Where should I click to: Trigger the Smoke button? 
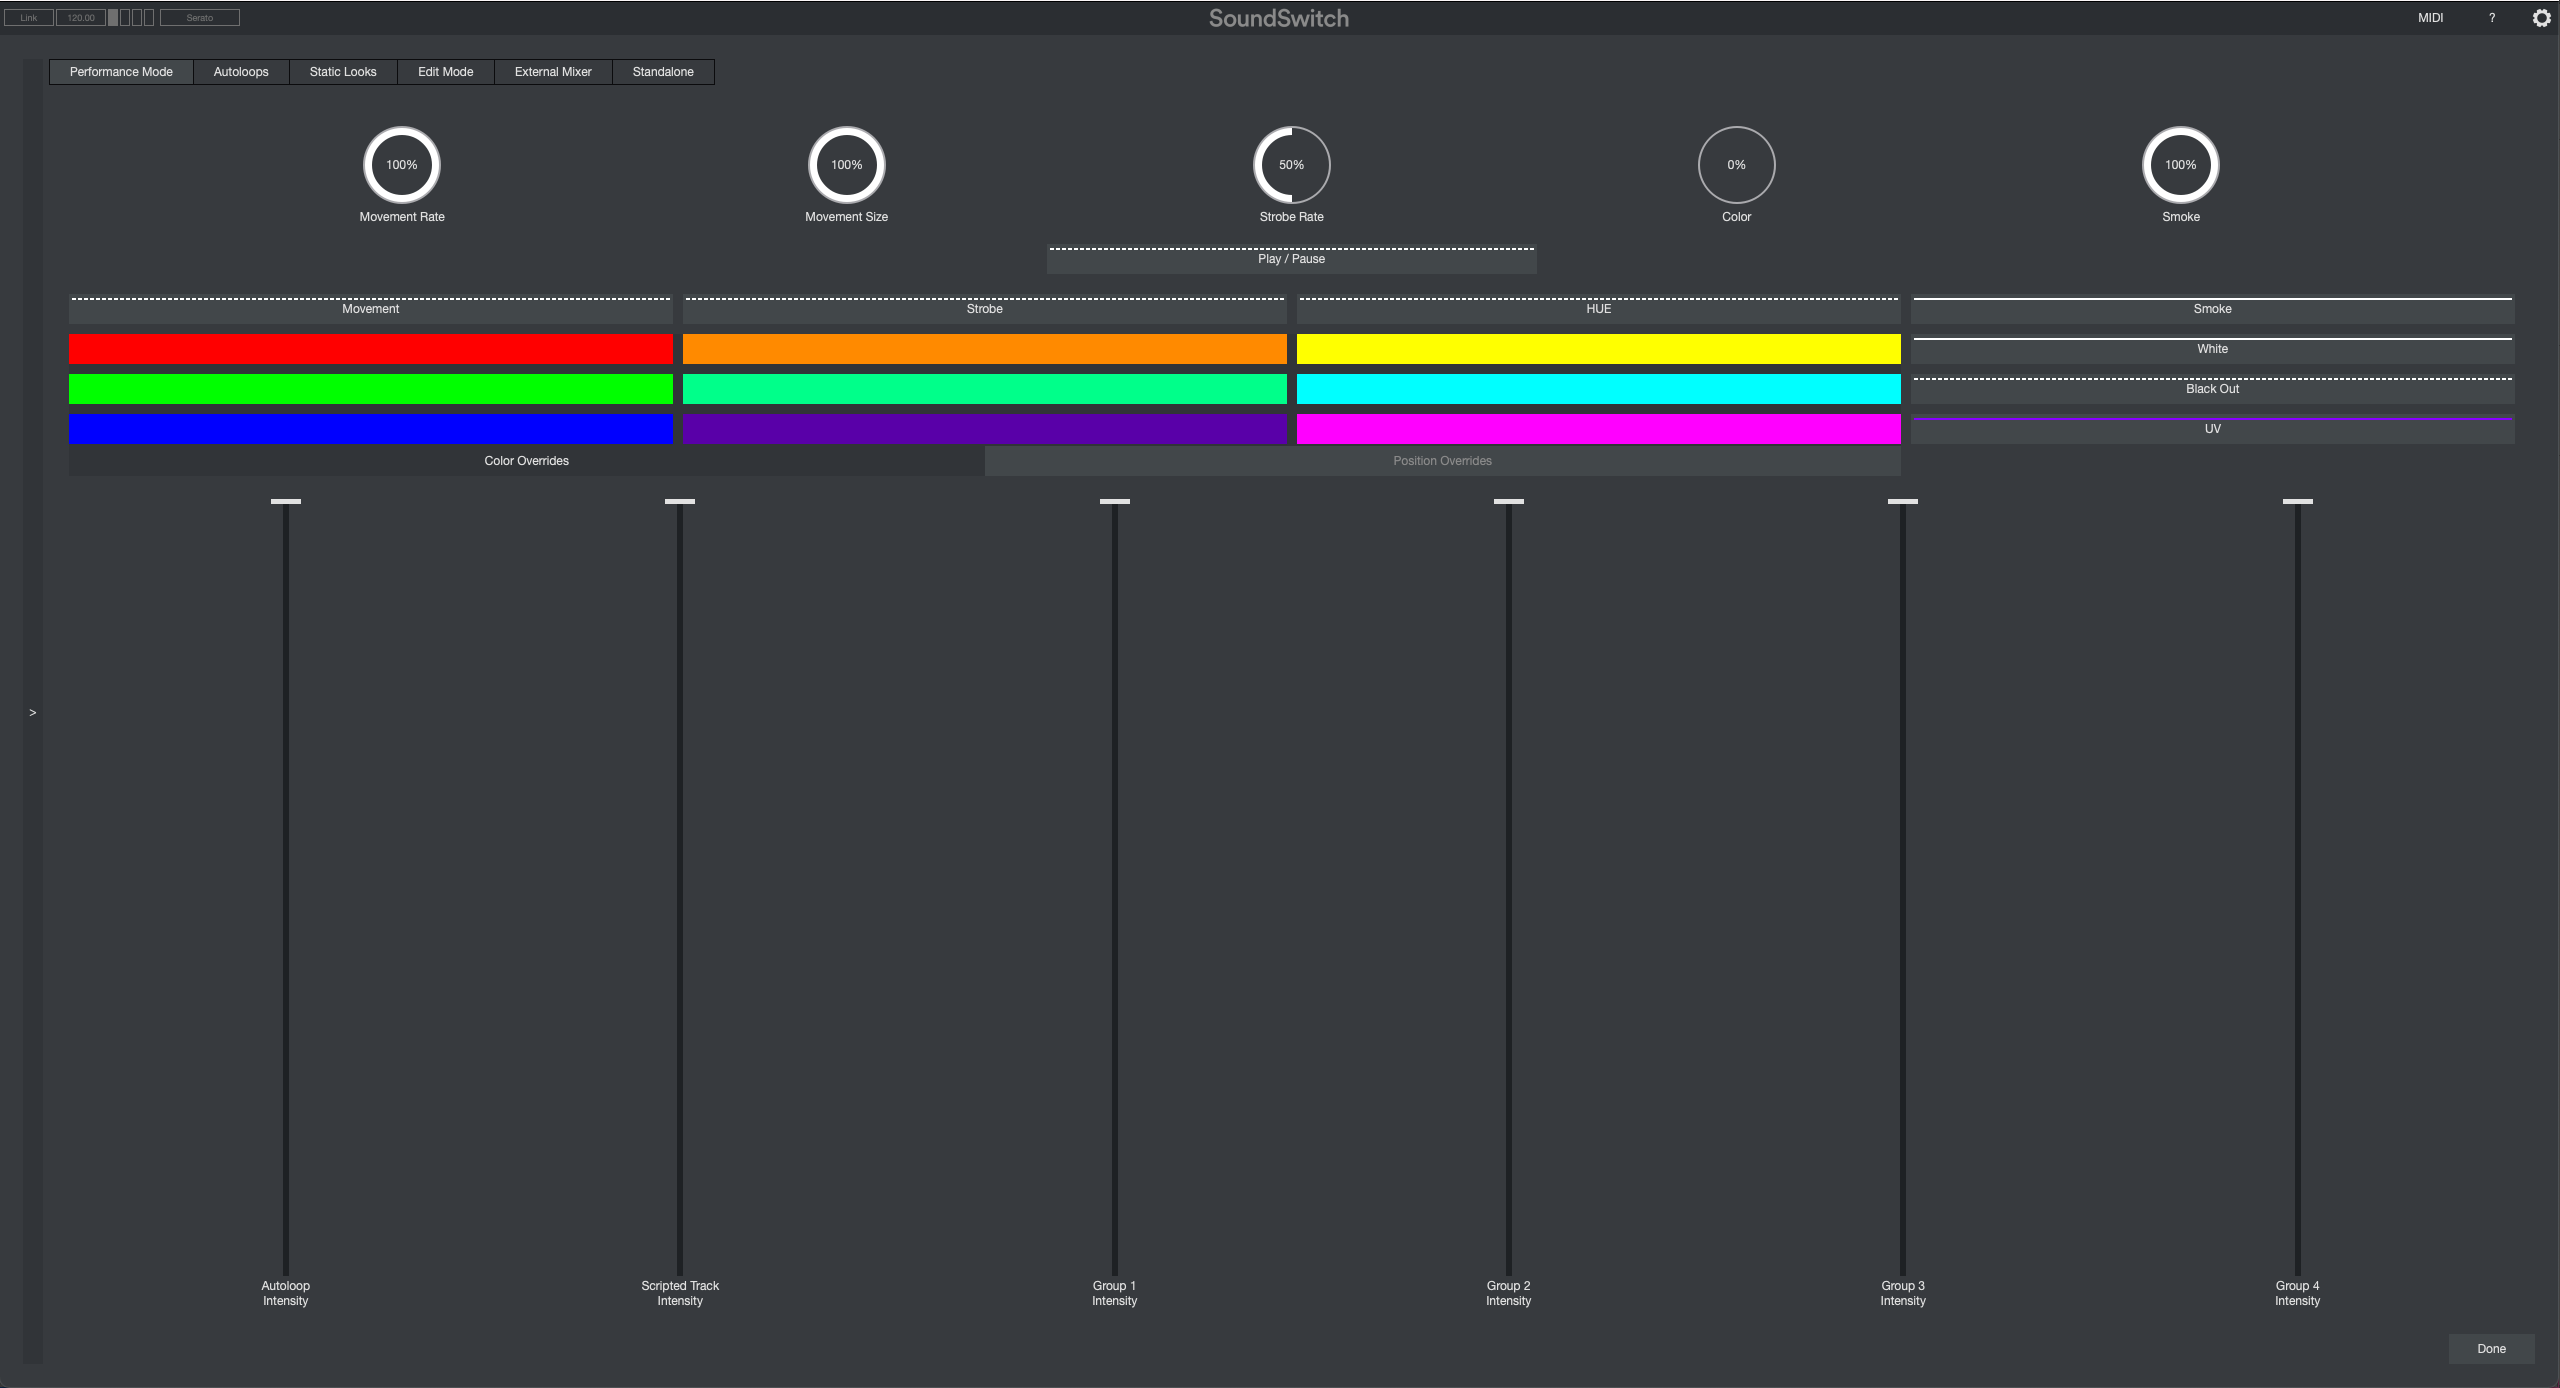click(x=2213, y=309)
